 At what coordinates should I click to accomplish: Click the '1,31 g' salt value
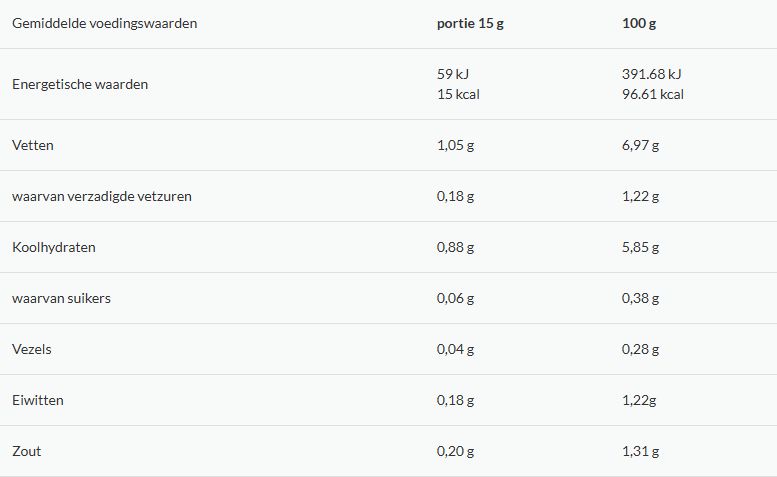pyautogui.click(x=640, y=452)
